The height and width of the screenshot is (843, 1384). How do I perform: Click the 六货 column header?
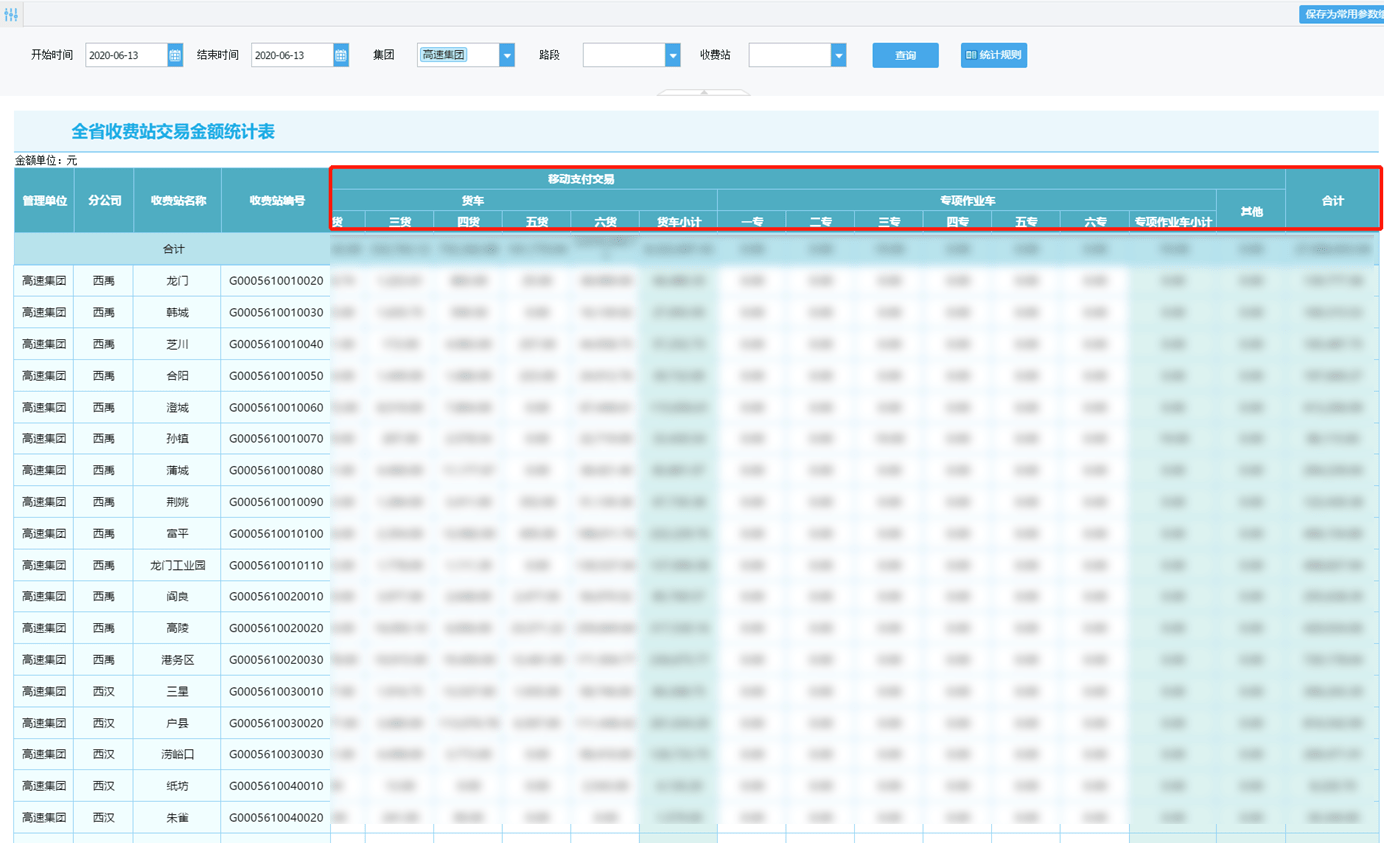coord(604,222)
